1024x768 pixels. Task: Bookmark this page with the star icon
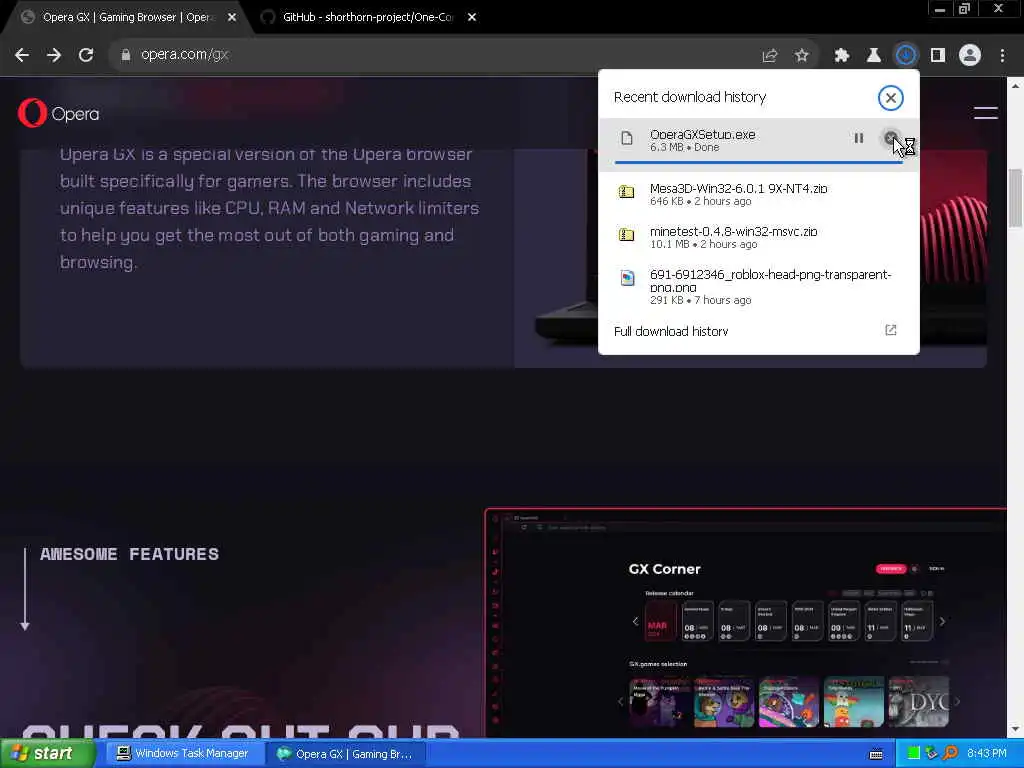801,56
